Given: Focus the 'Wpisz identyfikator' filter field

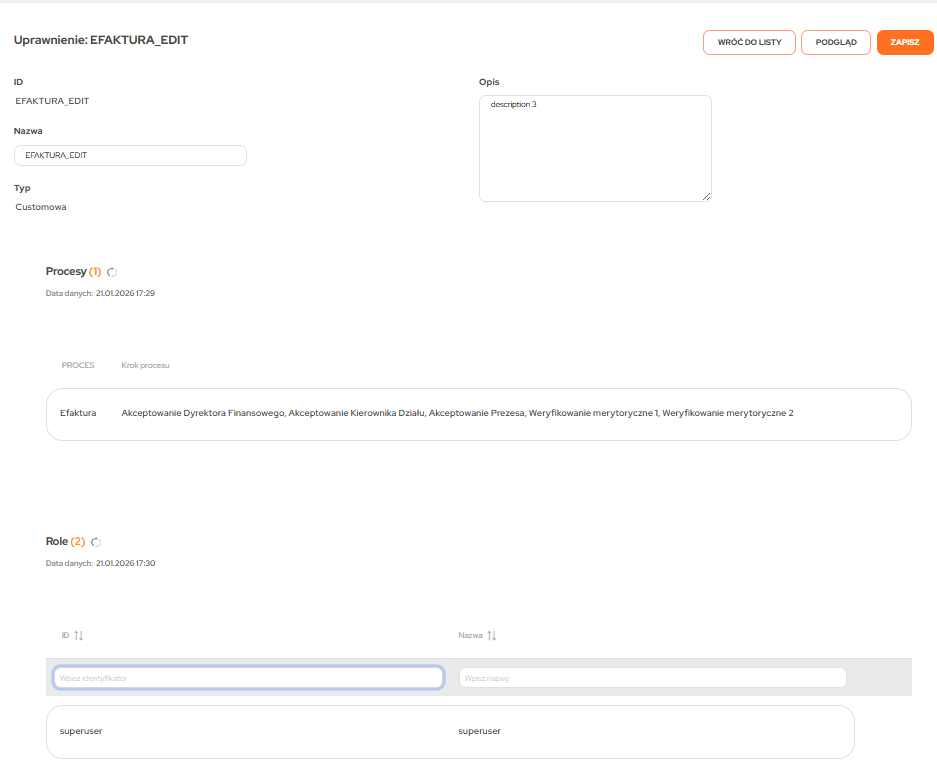Looking at the screenshot, I should click(248, 678).
